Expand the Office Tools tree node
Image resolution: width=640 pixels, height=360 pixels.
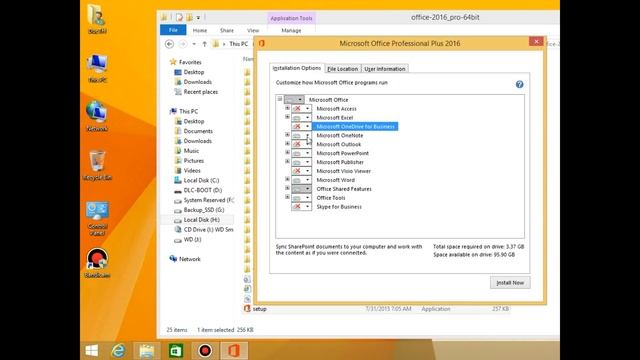[287, 197]
